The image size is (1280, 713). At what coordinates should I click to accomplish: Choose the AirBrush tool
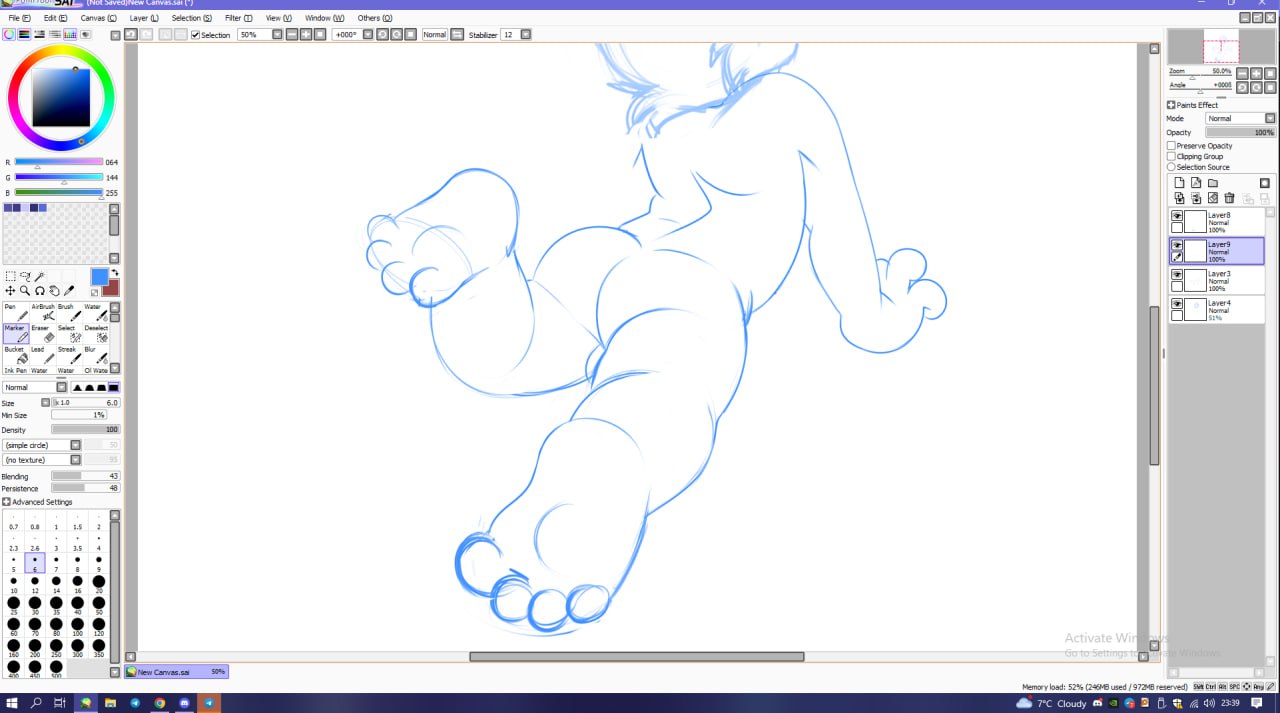pos(43,312)
